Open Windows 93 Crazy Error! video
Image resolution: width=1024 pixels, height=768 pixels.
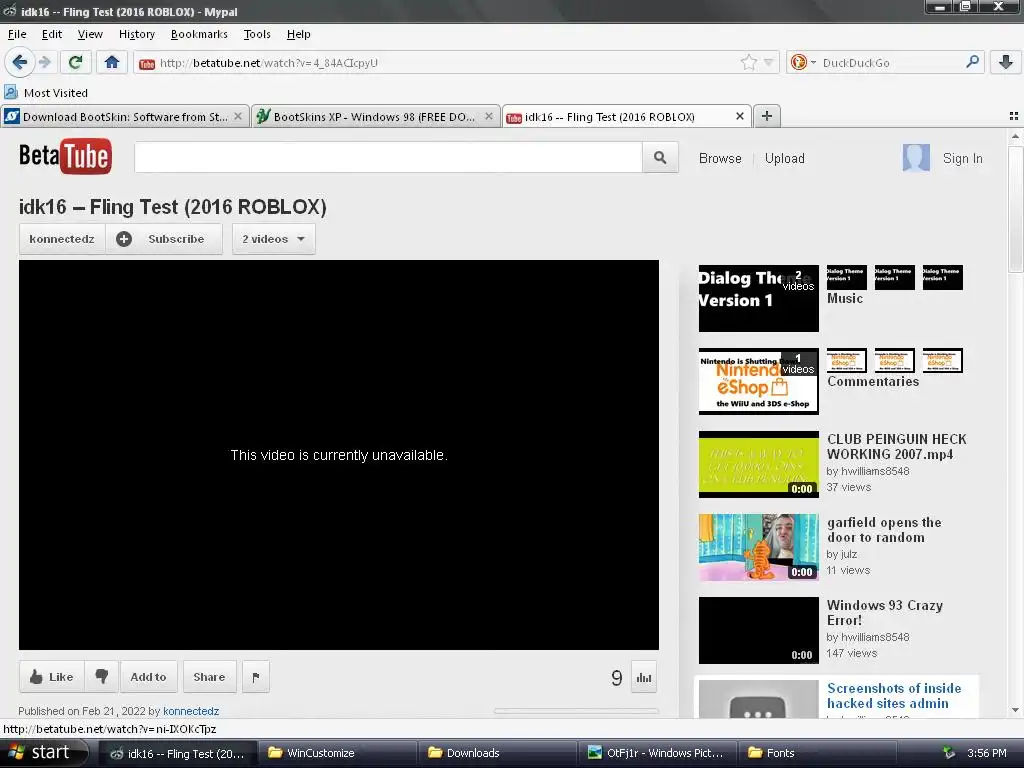[884, 613]
